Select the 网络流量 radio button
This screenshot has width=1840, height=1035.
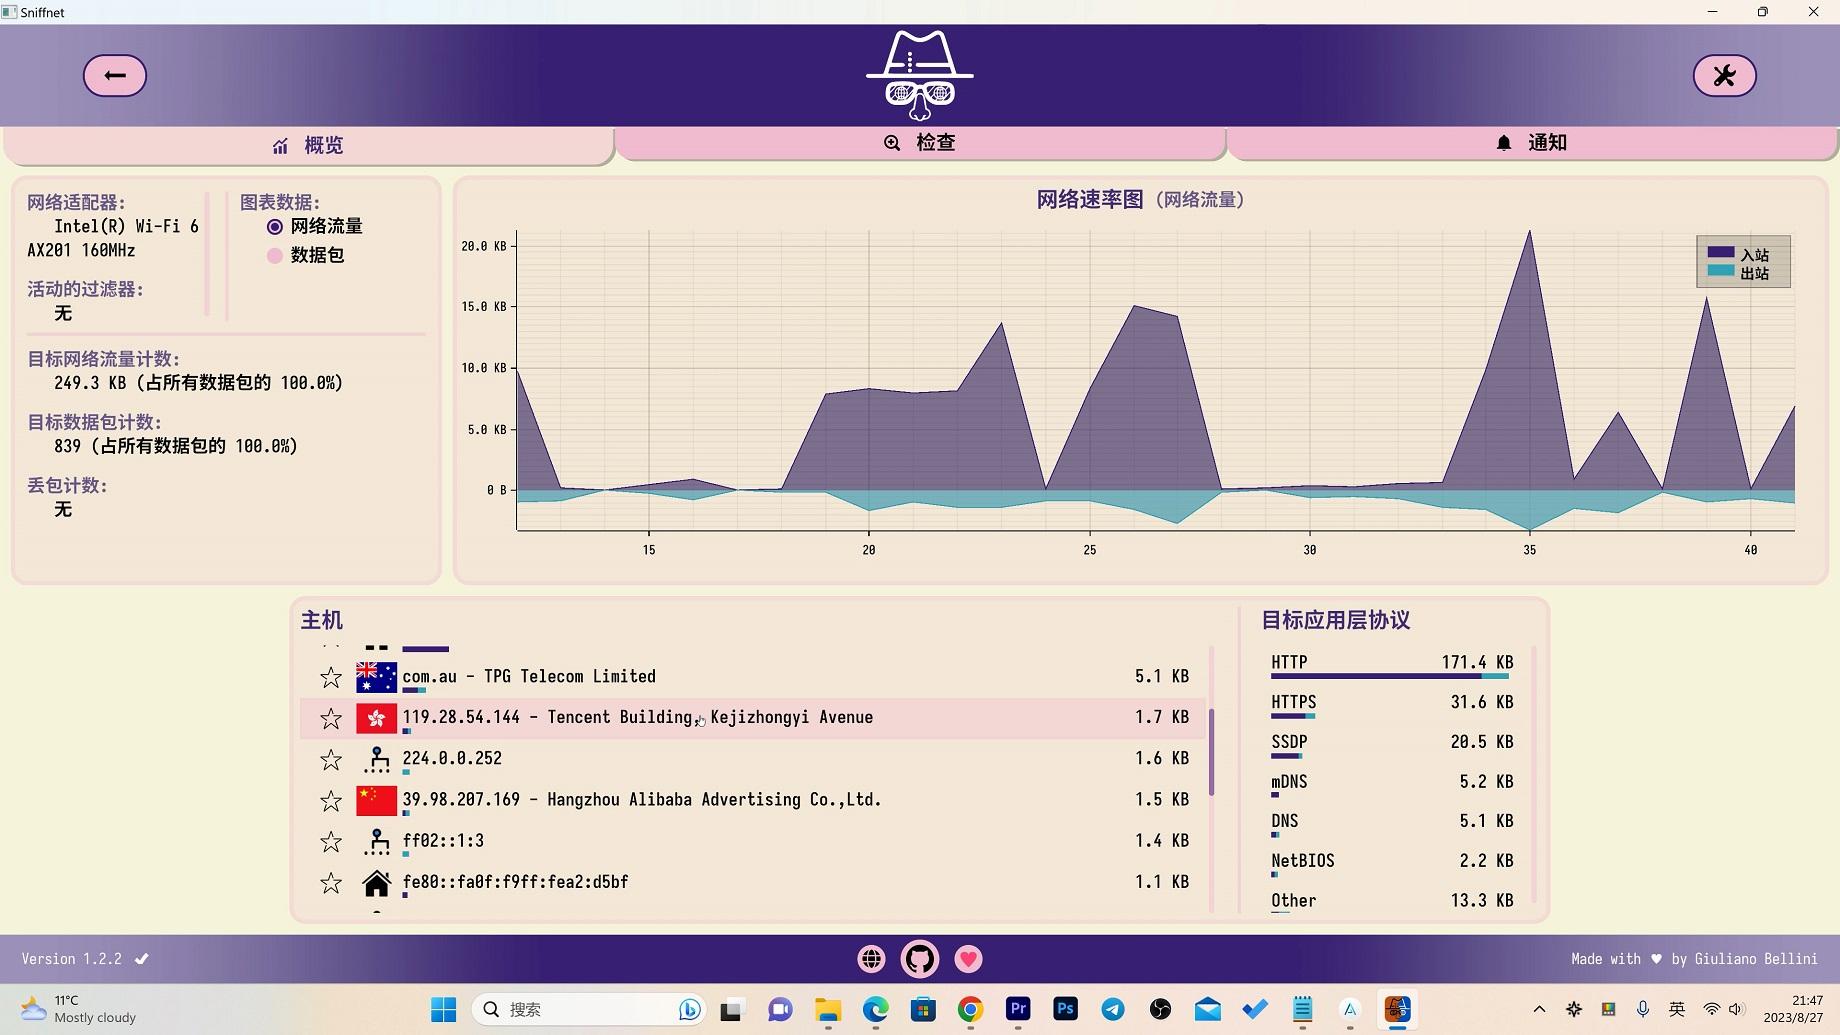(274, 226)
